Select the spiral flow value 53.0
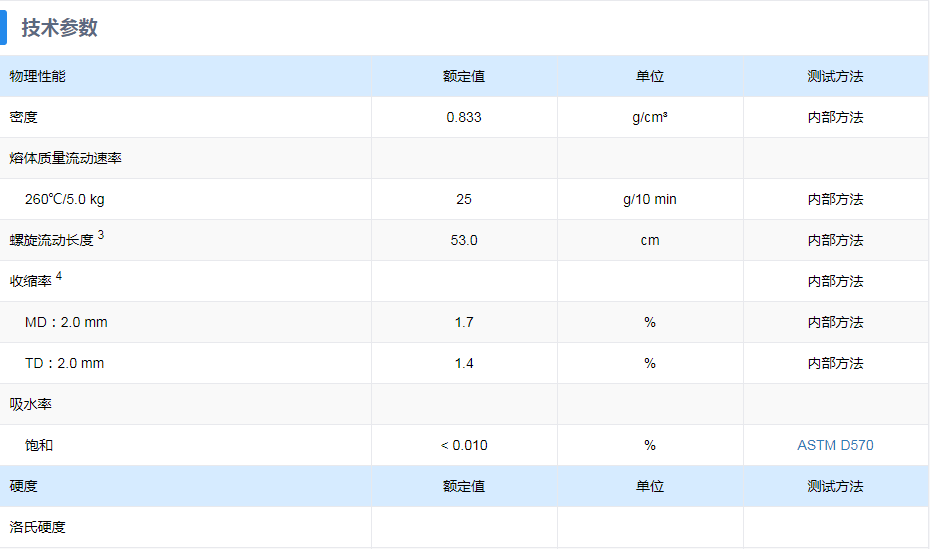930x549 pixels. tap(464, 240)
